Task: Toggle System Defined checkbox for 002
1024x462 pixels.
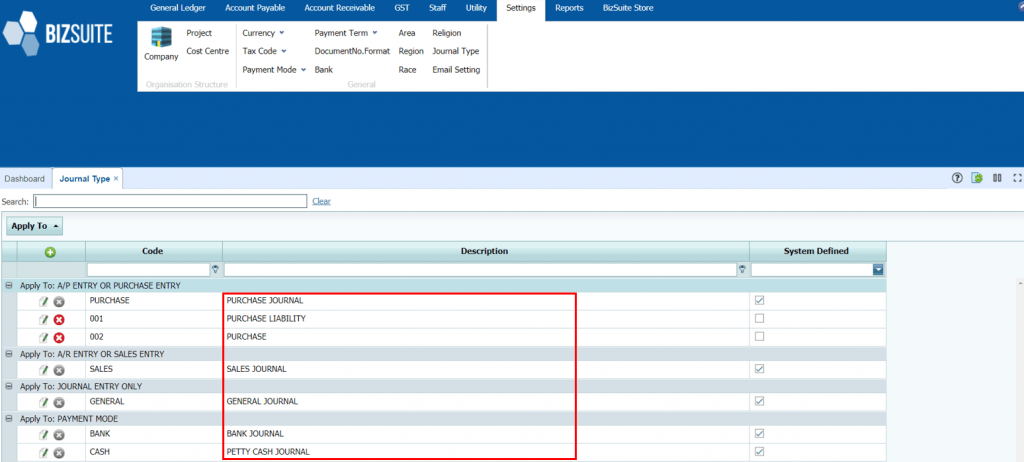Action: (x=759, y=337)
